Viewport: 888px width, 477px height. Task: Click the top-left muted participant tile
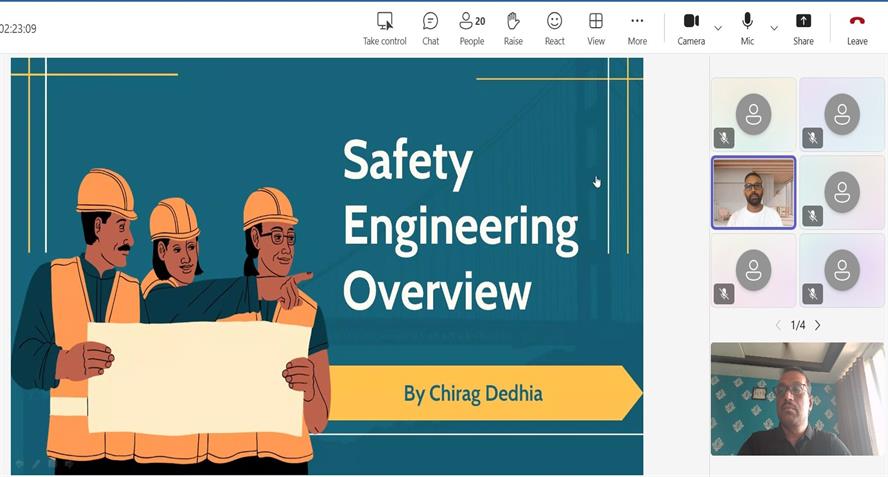pyautogui.click(x=753, y=114)
